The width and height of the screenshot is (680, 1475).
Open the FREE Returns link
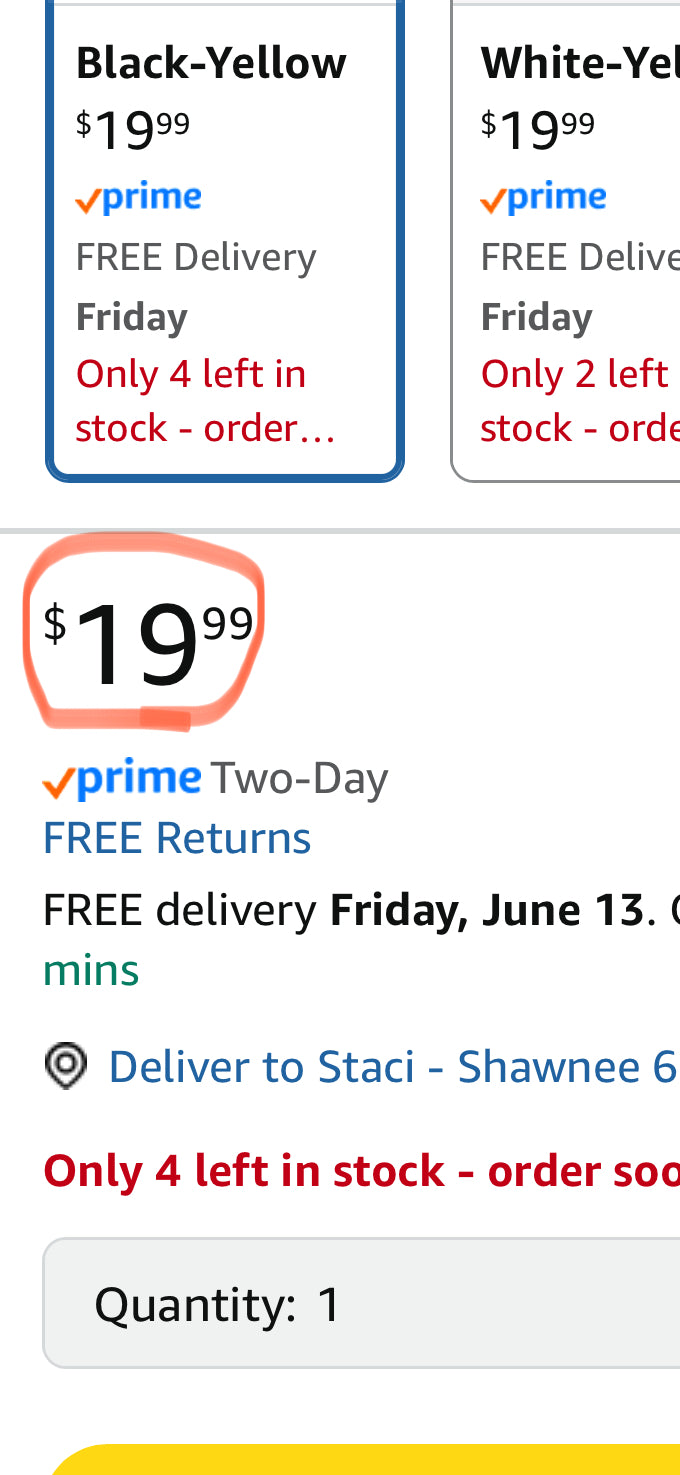point(177,838)
